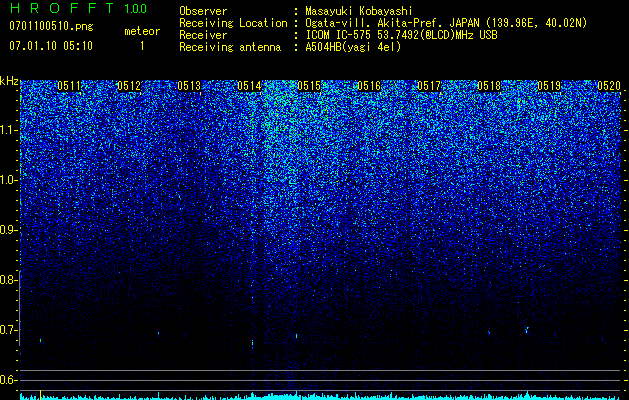Click the 1.1 kHz axis label

pos(9,130)
